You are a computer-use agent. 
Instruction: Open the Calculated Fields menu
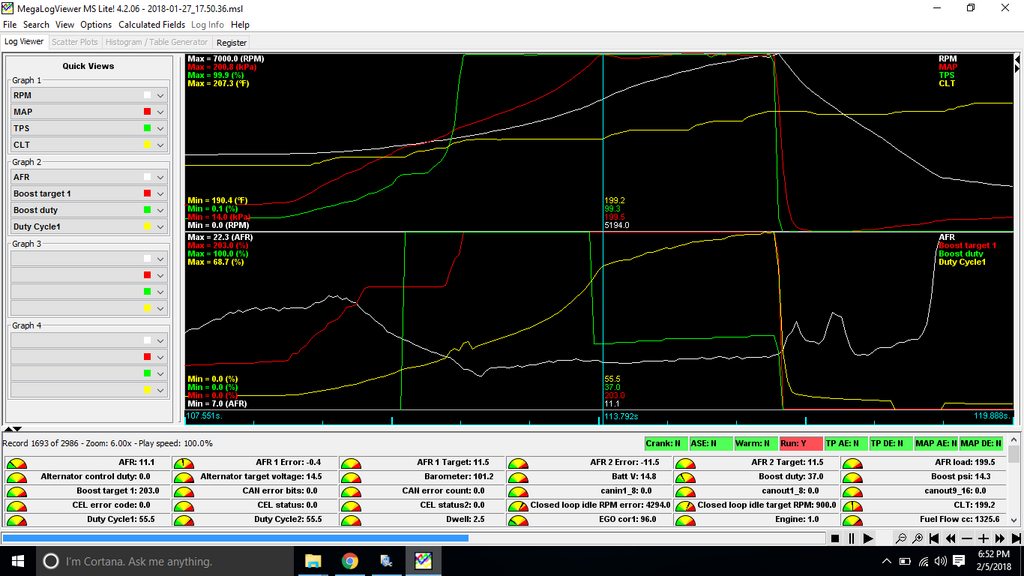click(x=152, y=25)
